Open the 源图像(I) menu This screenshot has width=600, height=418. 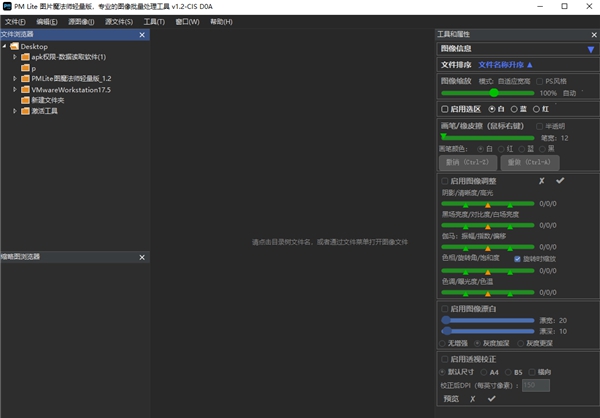(x=81, y=22)
